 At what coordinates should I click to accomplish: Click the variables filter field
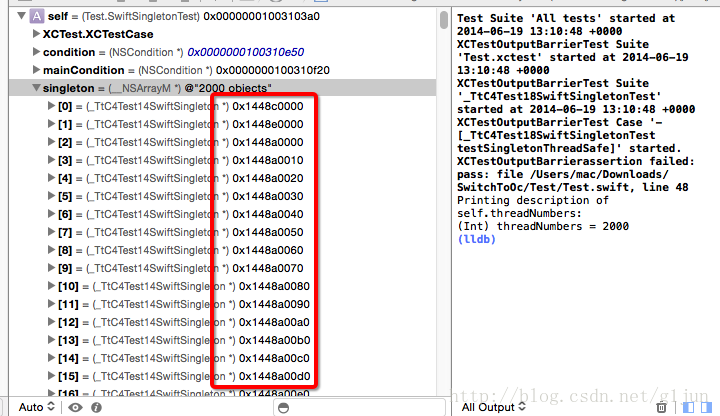point(360,407)
